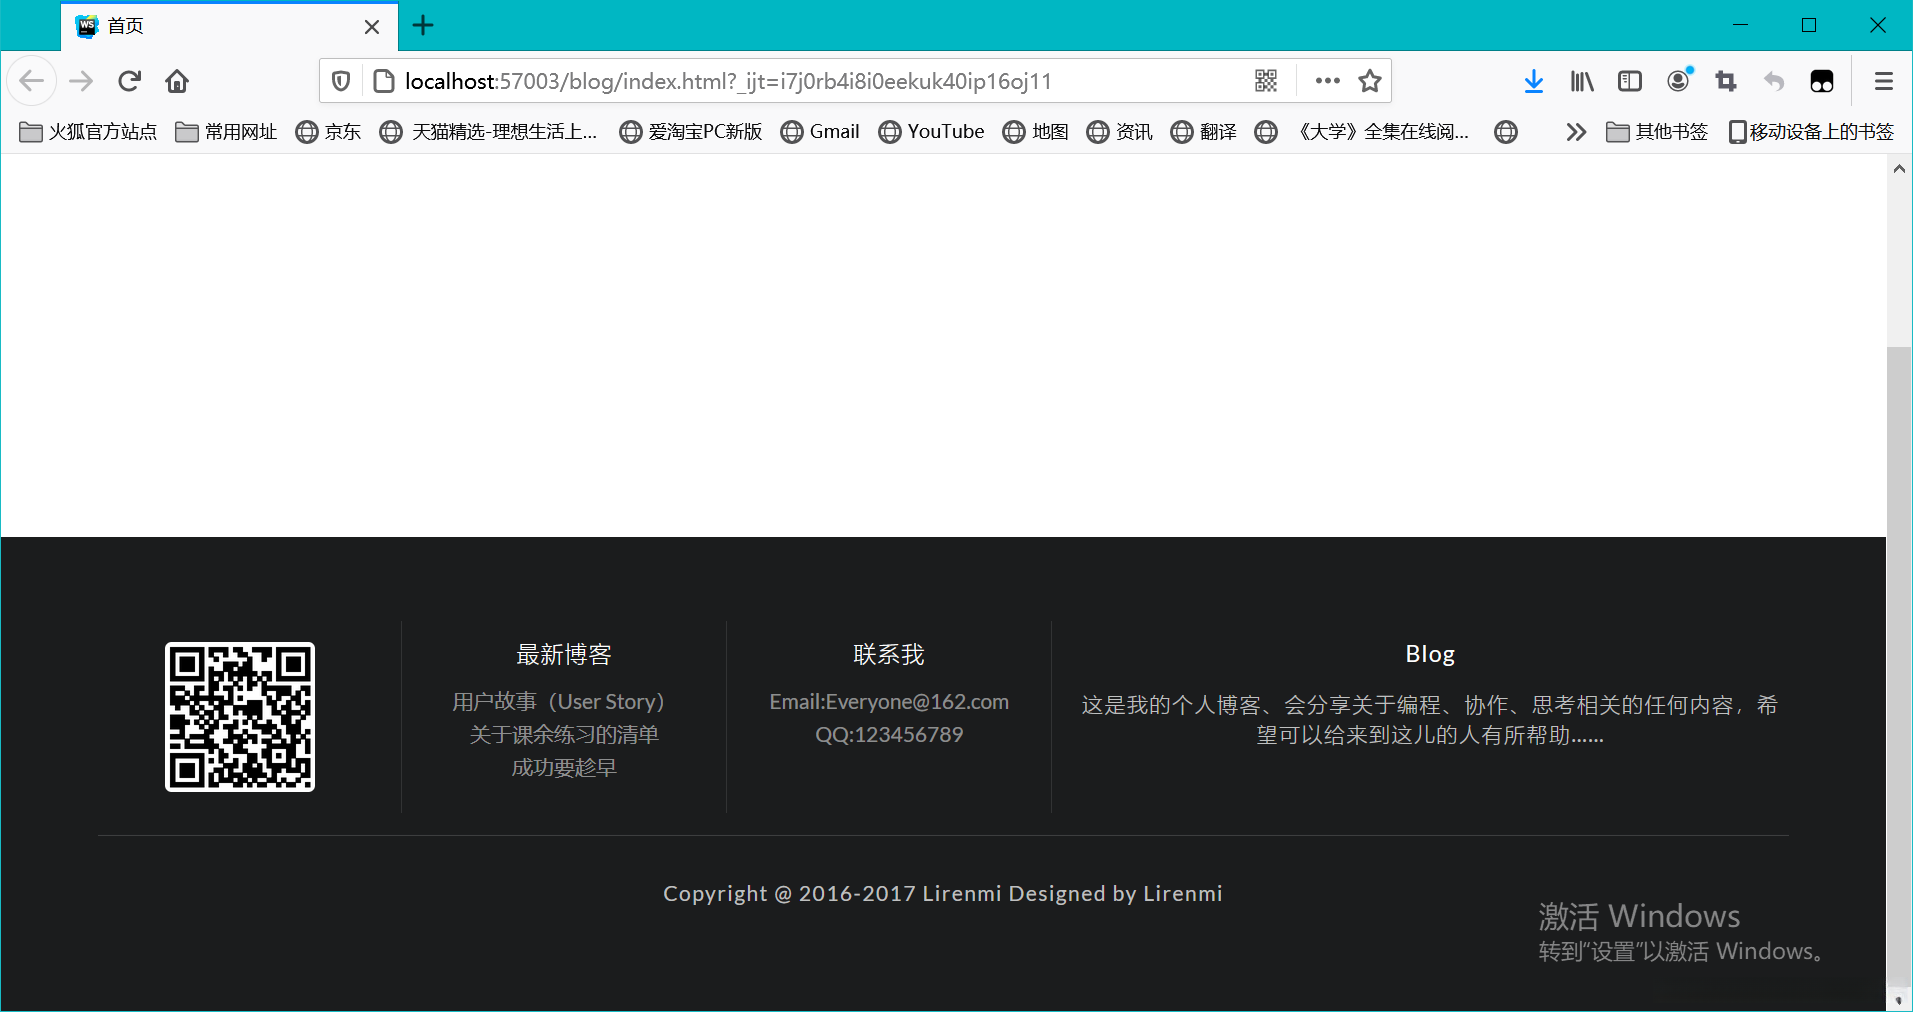
Task: Click the 成功要趁早 blog link
Action: pyautogui.click(x=563, y=766)
